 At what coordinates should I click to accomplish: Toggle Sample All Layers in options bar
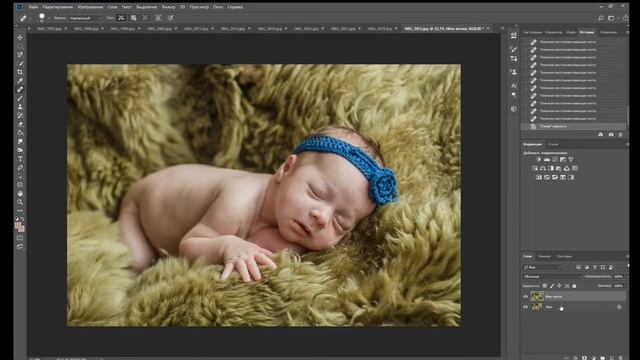(x=158, y=18)
